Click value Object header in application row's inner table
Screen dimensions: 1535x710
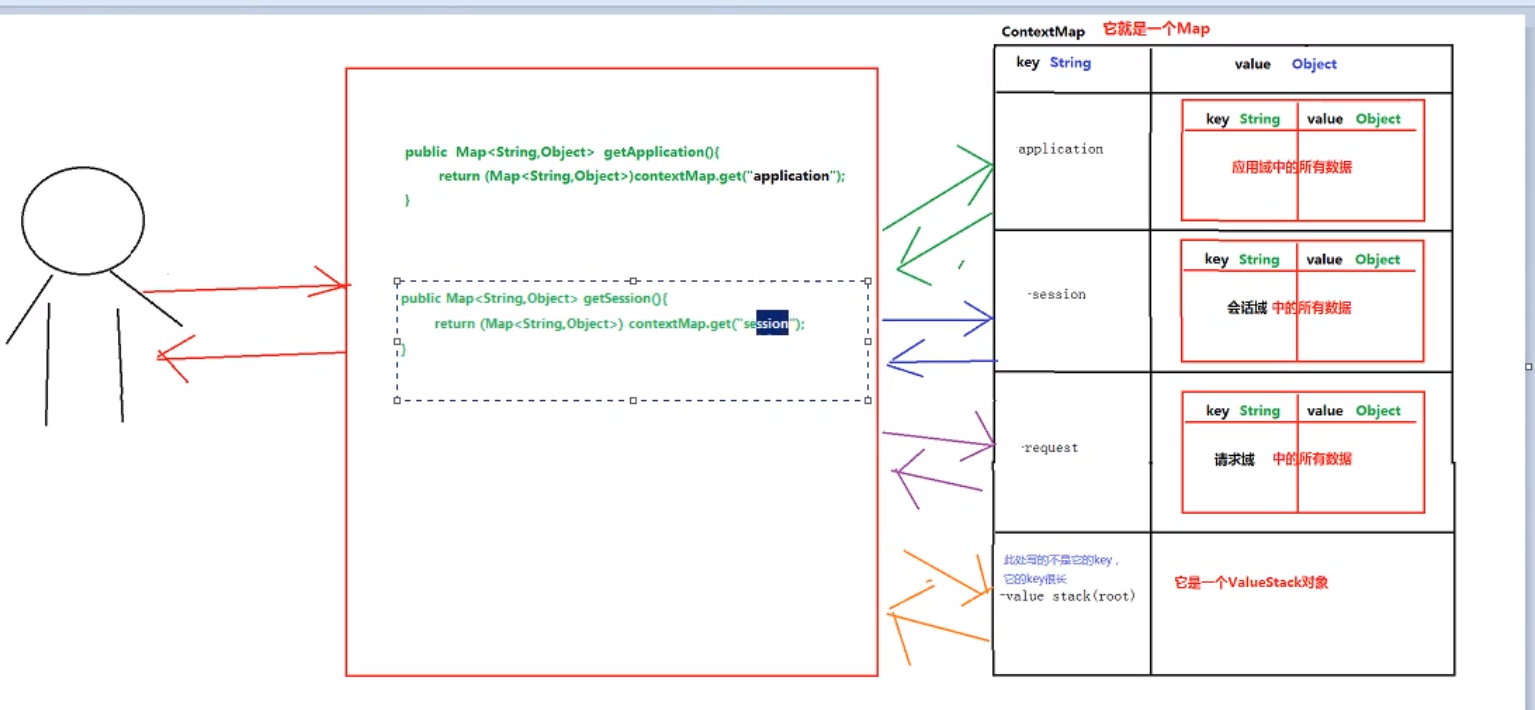(x=1354, y=119)
